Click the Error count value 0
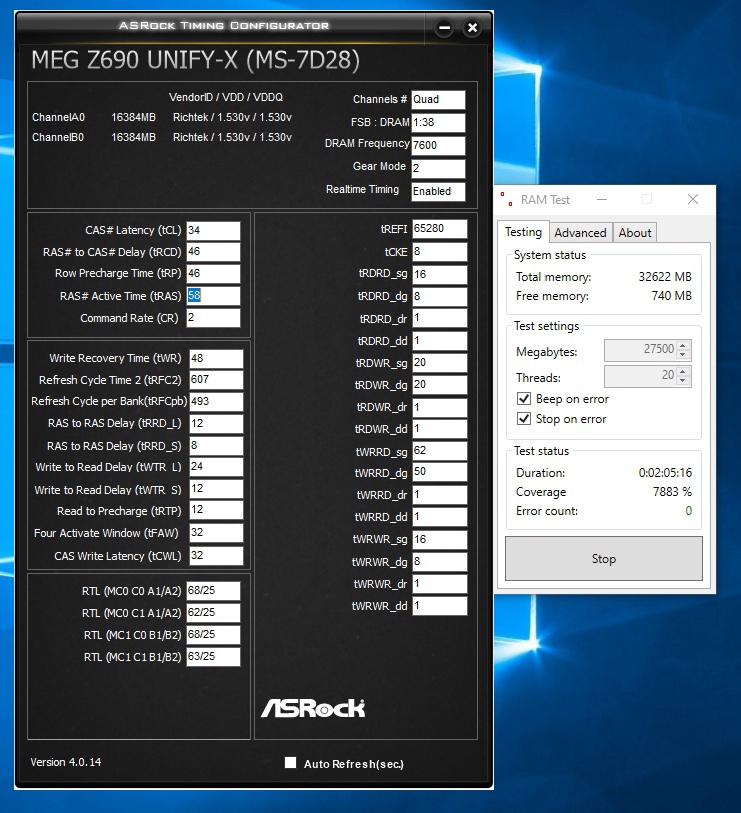Image resolution: width=741 pixels, height=813 pixels. [x=689, y=511]
